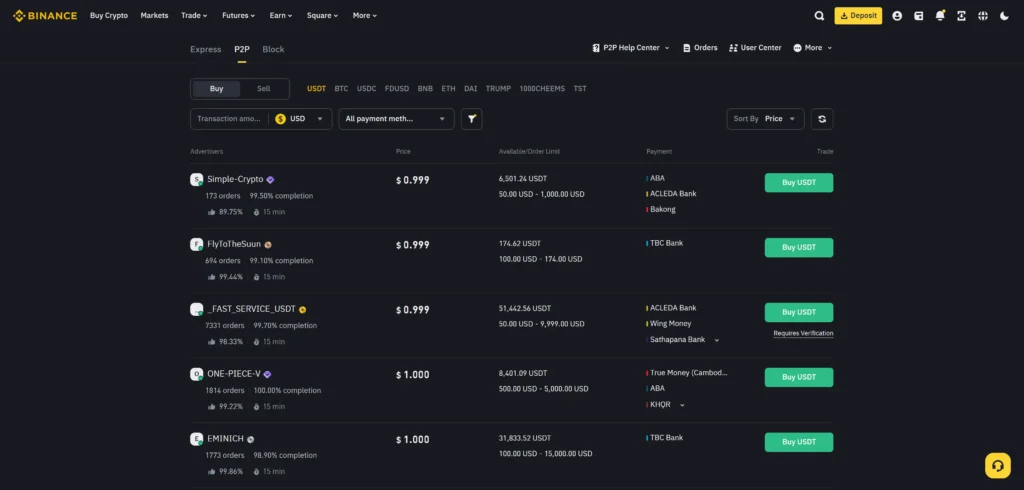The width and height of the screenshot is (1024, 490).
Task: Click EMINICH advertiser avatar
Action: click(197, 439)
